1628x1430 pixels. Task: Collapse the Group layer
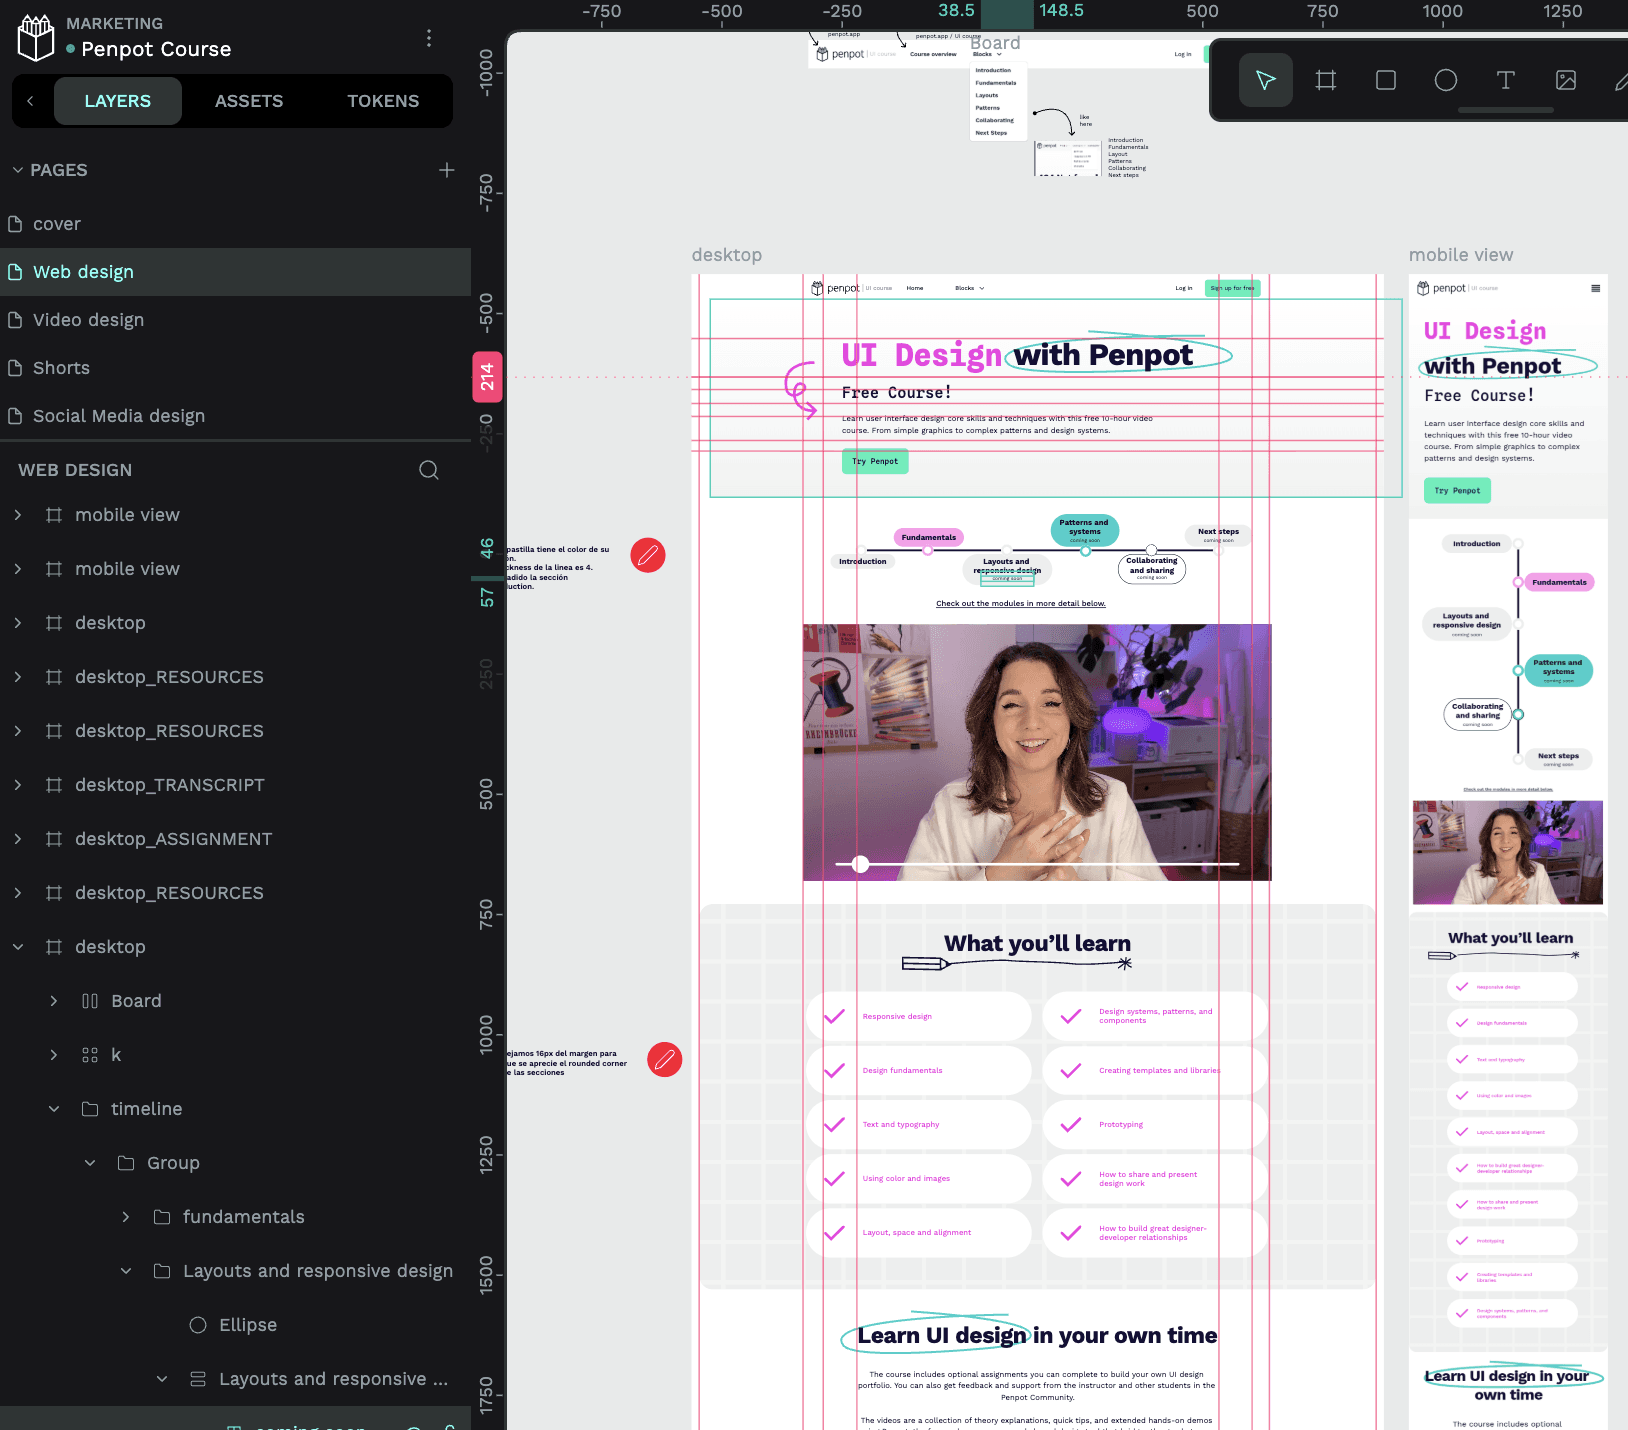tap(90, 1163)
